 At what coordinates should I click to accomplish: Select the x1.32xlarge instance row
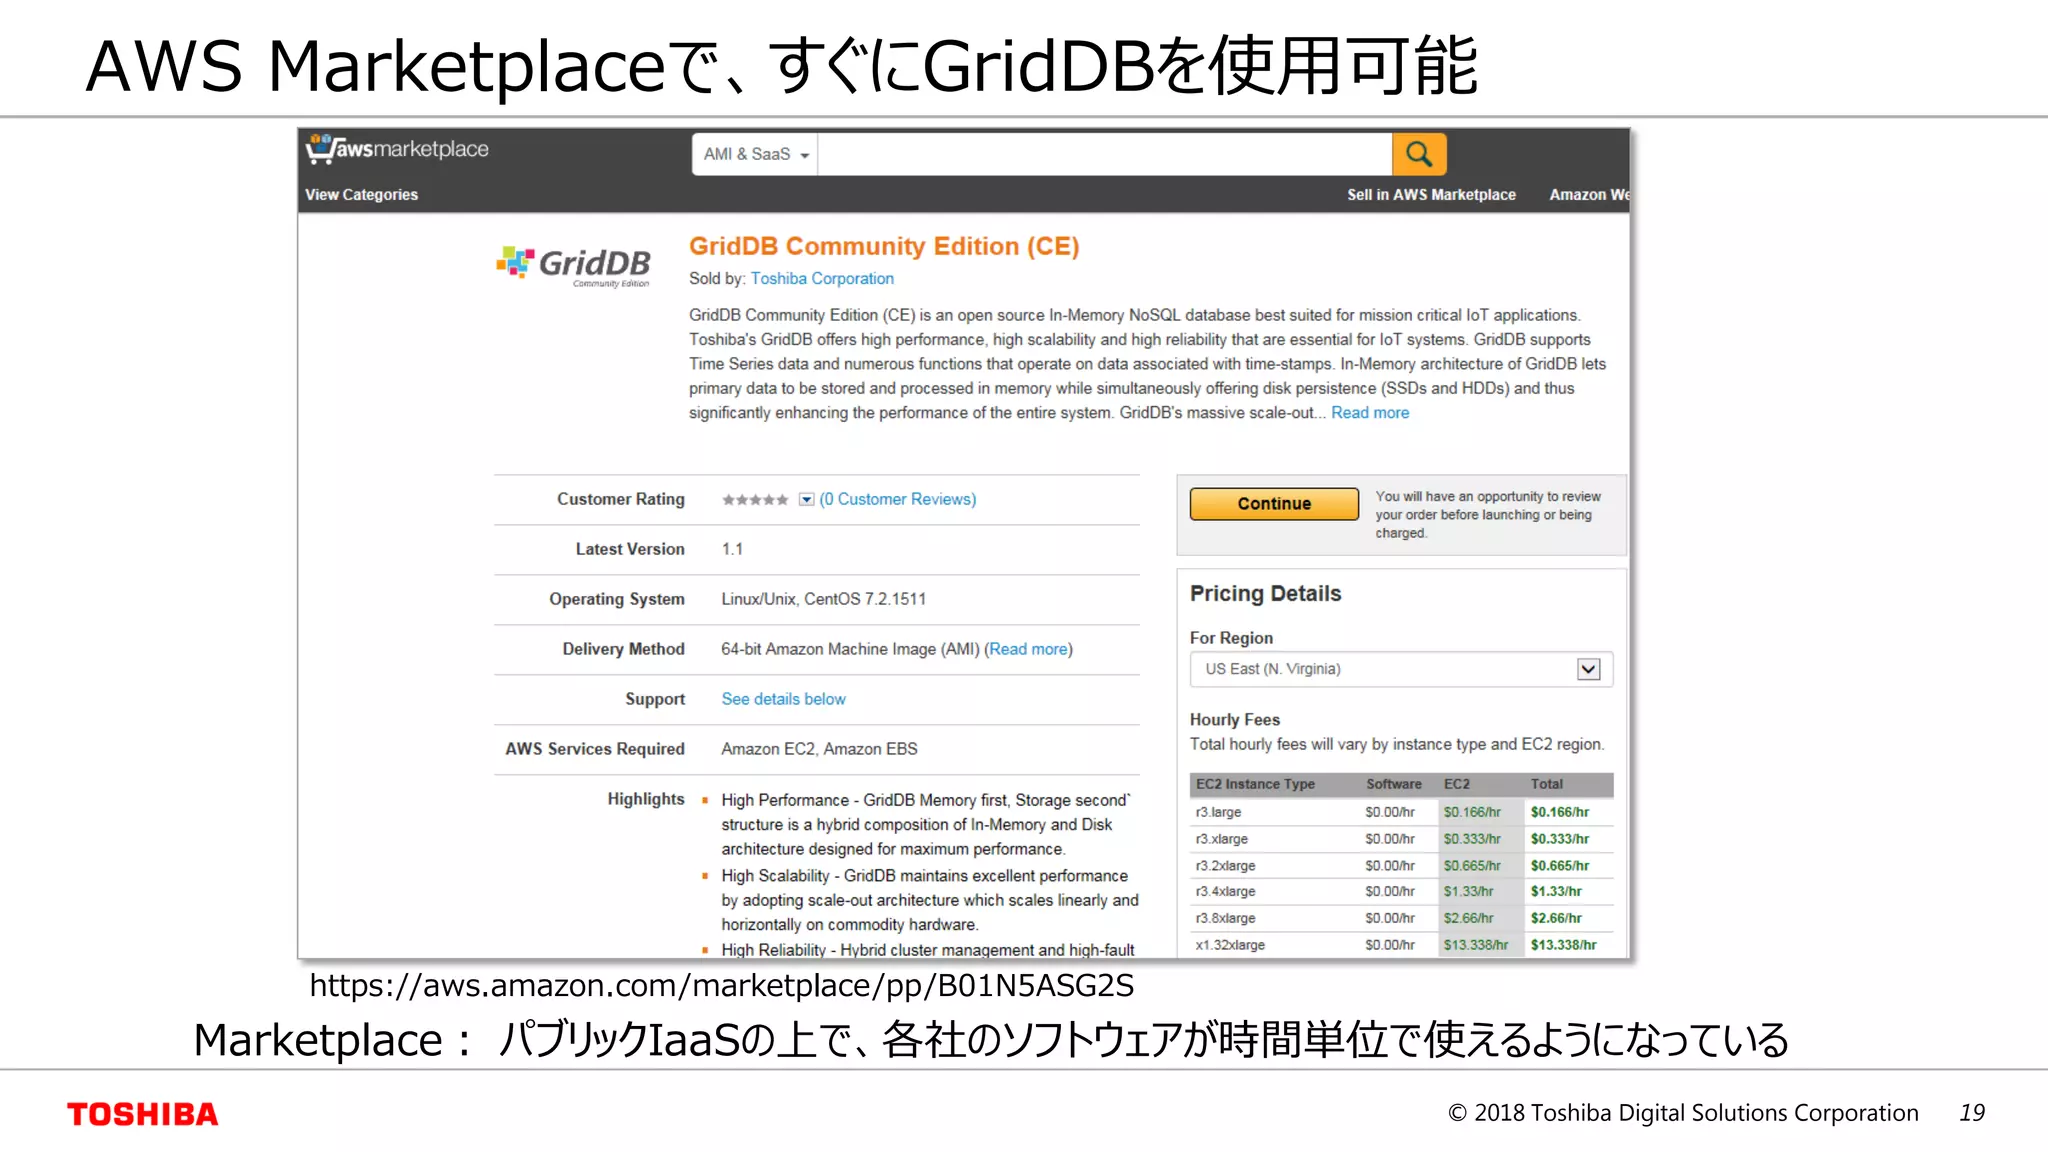[1401, 944]
